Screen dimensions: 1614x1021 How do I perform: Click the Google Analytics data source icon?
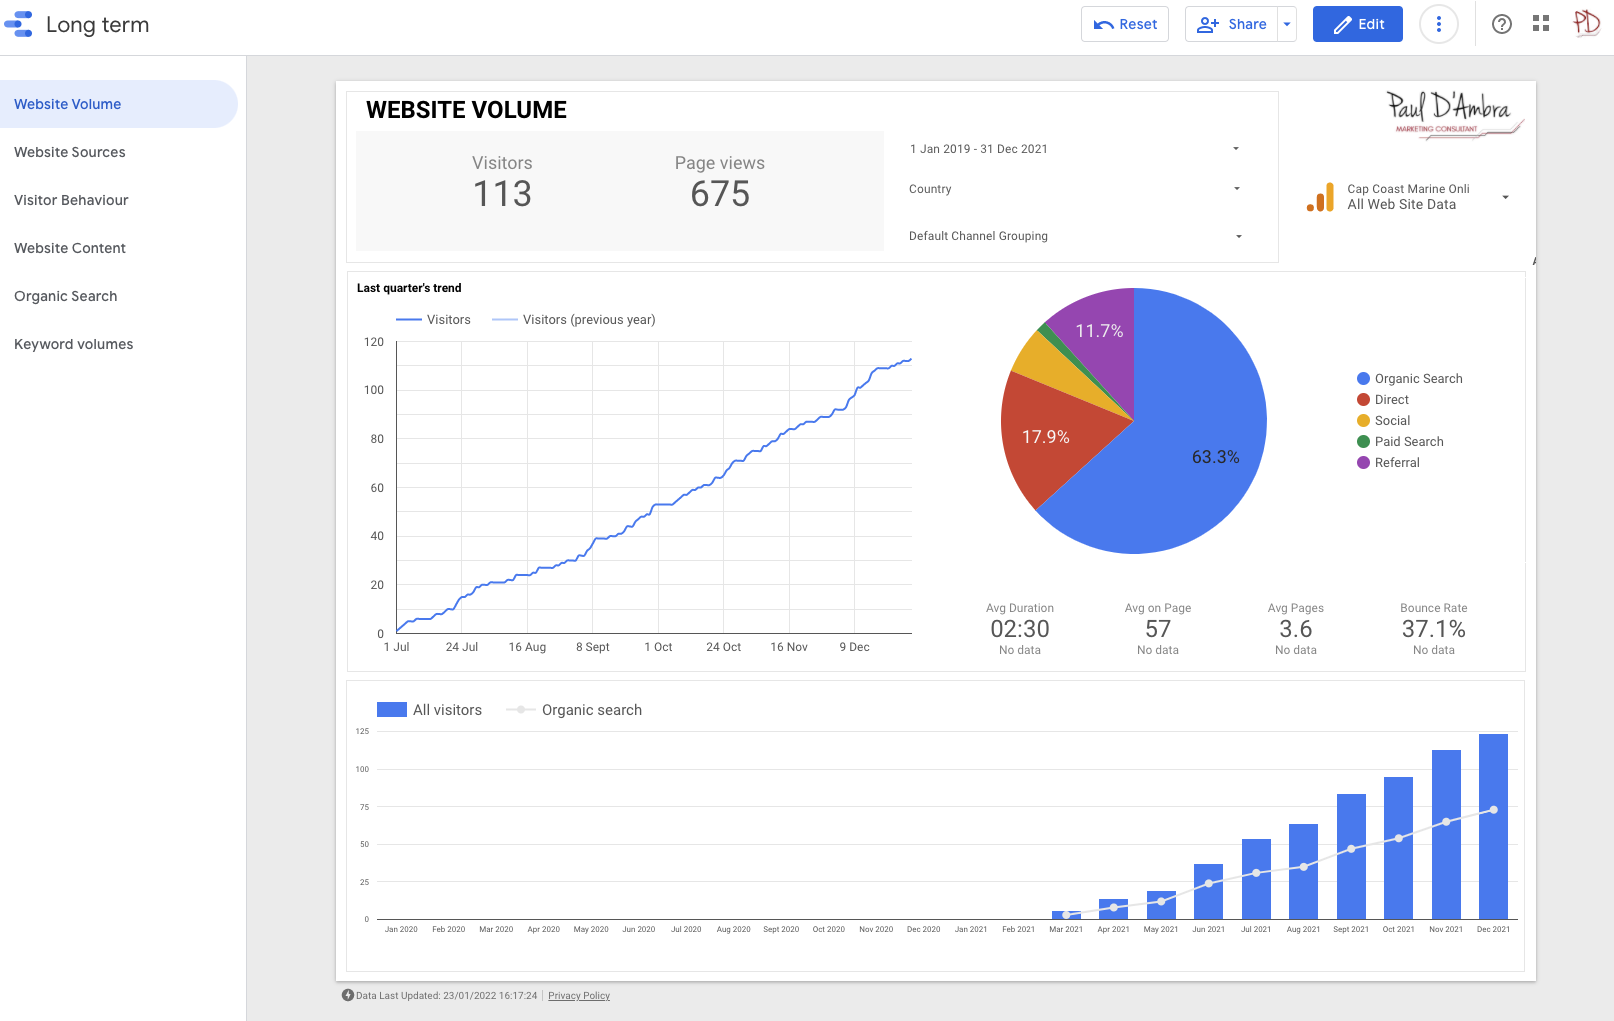point(1320,197)
